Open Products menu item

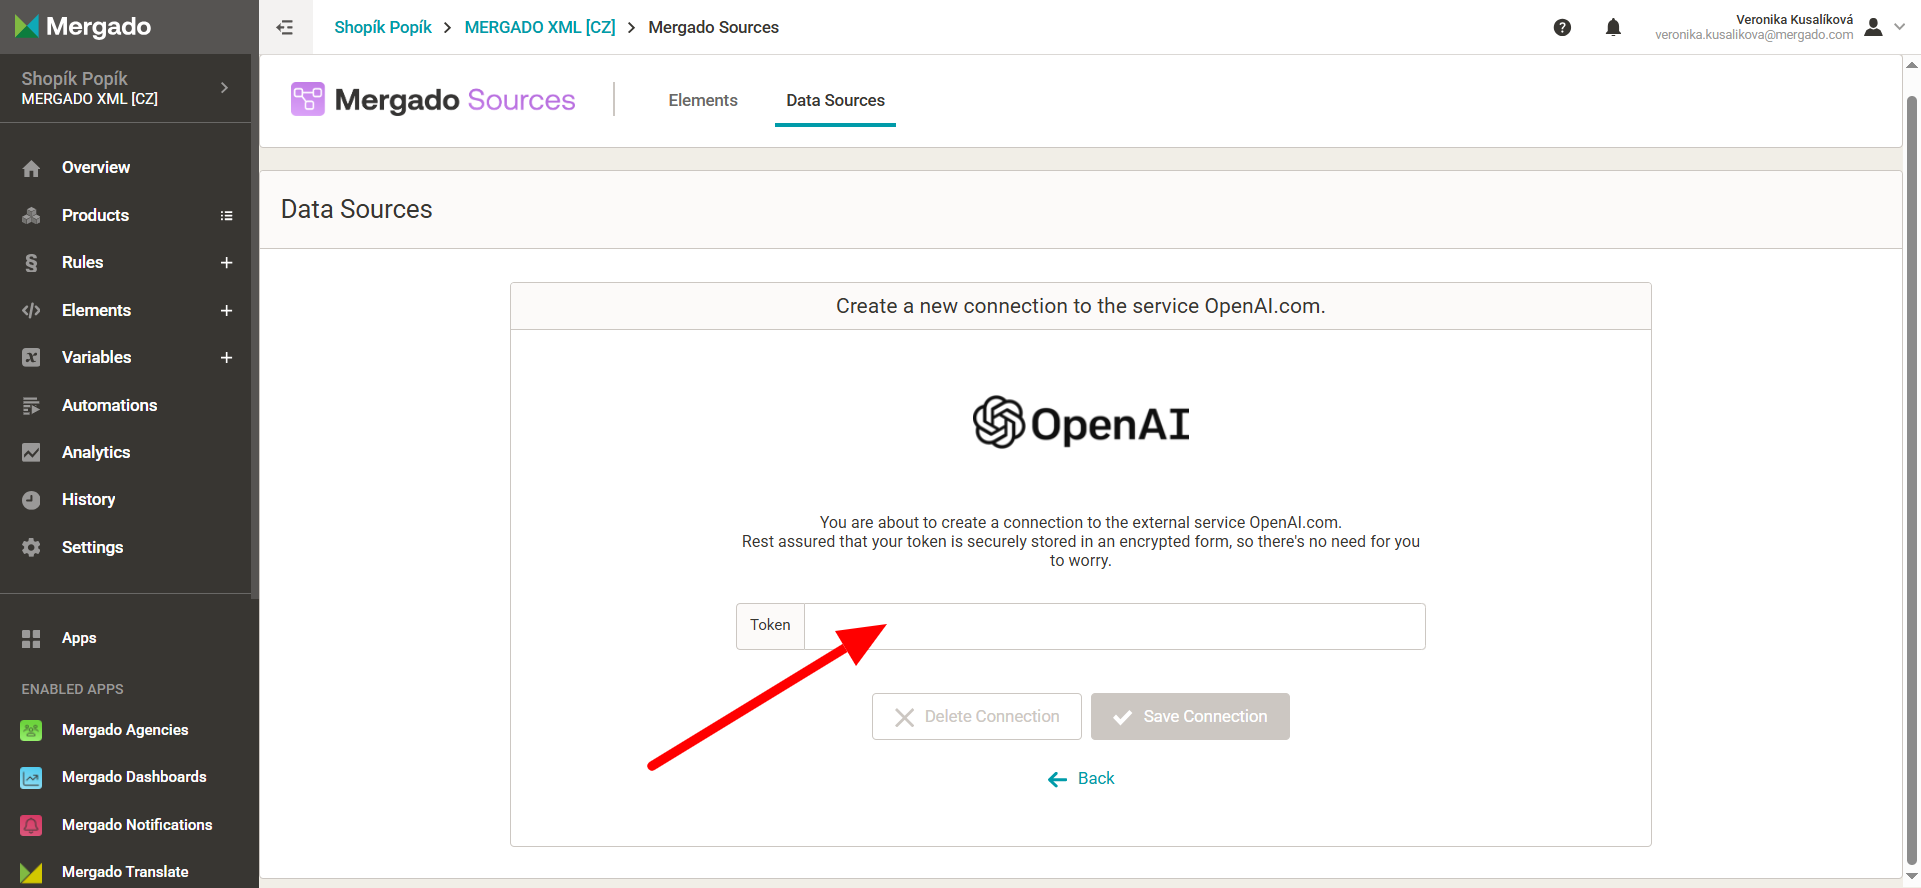click(x=95, y=215)
